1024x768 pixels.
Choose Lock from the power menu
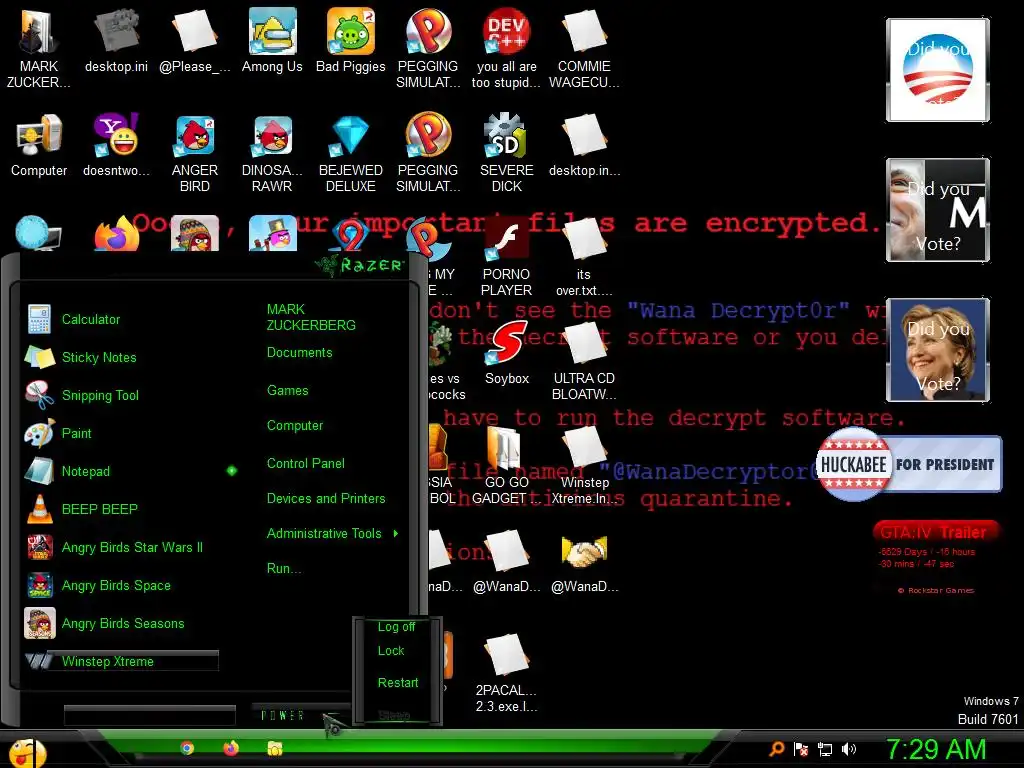[x=391, y=651]
